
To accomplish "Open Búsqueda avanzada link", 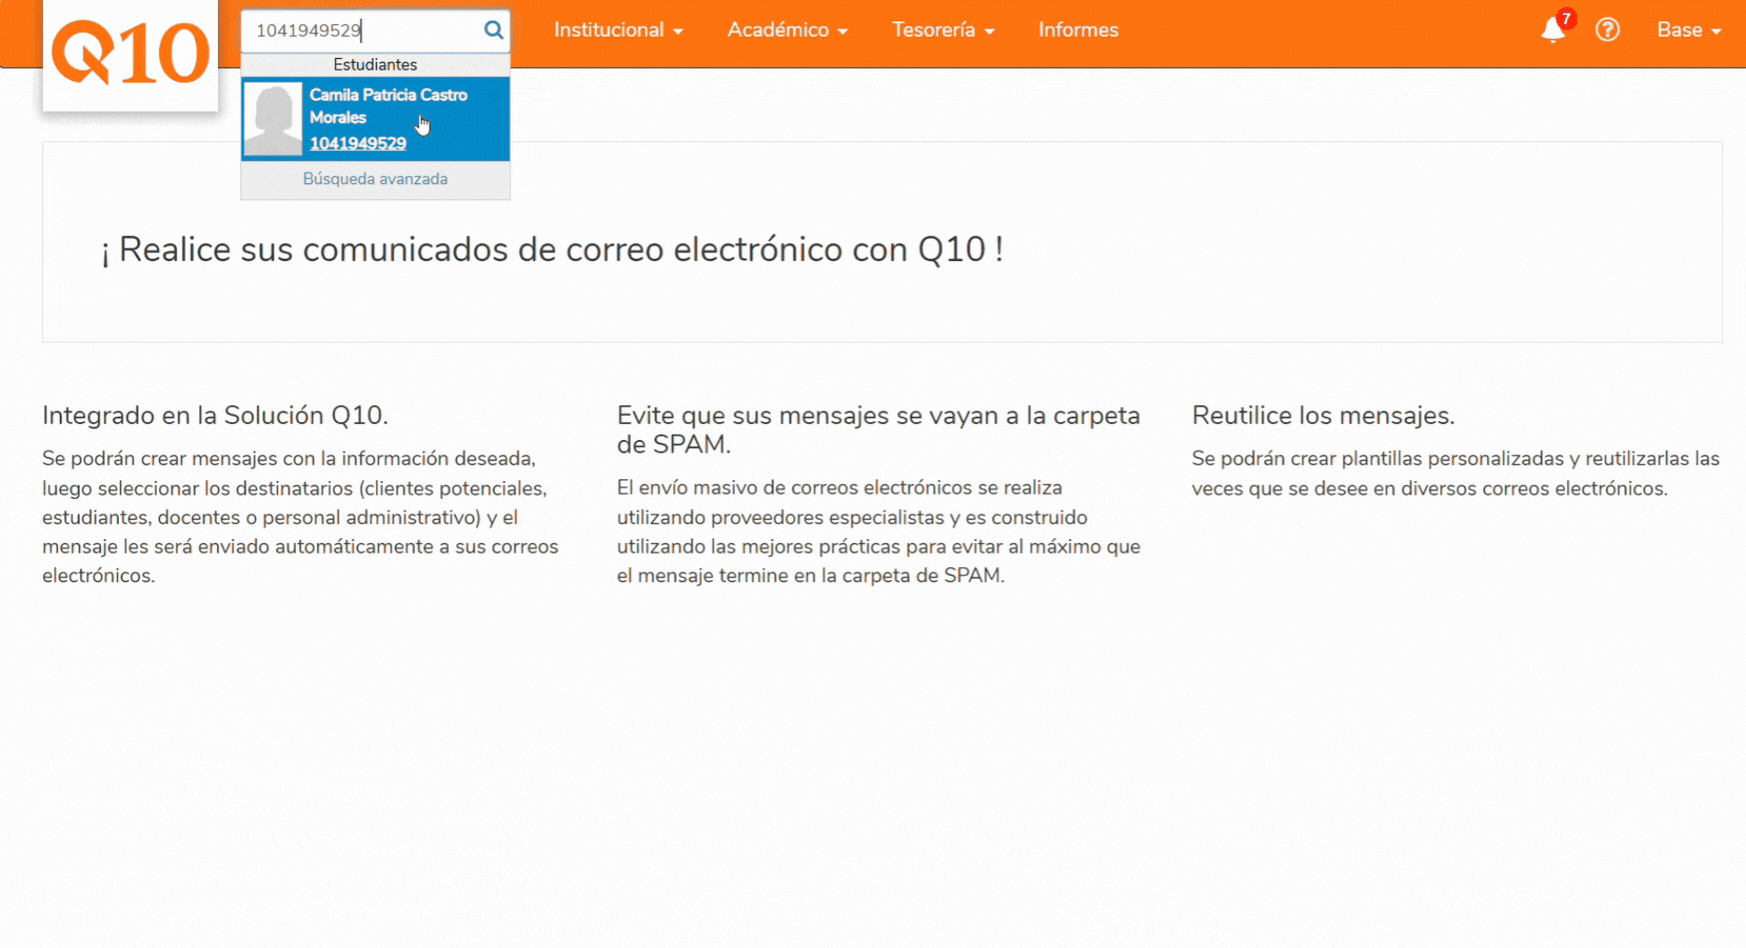I will tap(375, 179).
